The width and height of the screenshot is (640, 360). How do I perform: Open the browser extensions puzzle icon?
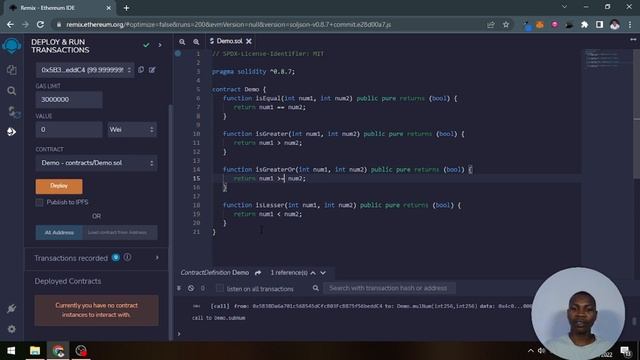coord(584,24)
